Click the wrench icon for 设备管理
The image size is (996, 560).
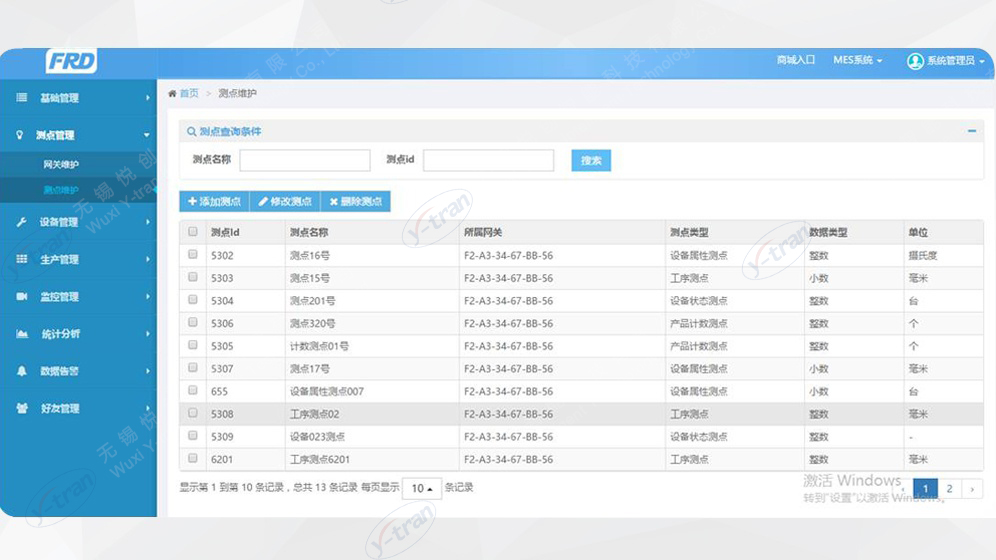point(21,222)
